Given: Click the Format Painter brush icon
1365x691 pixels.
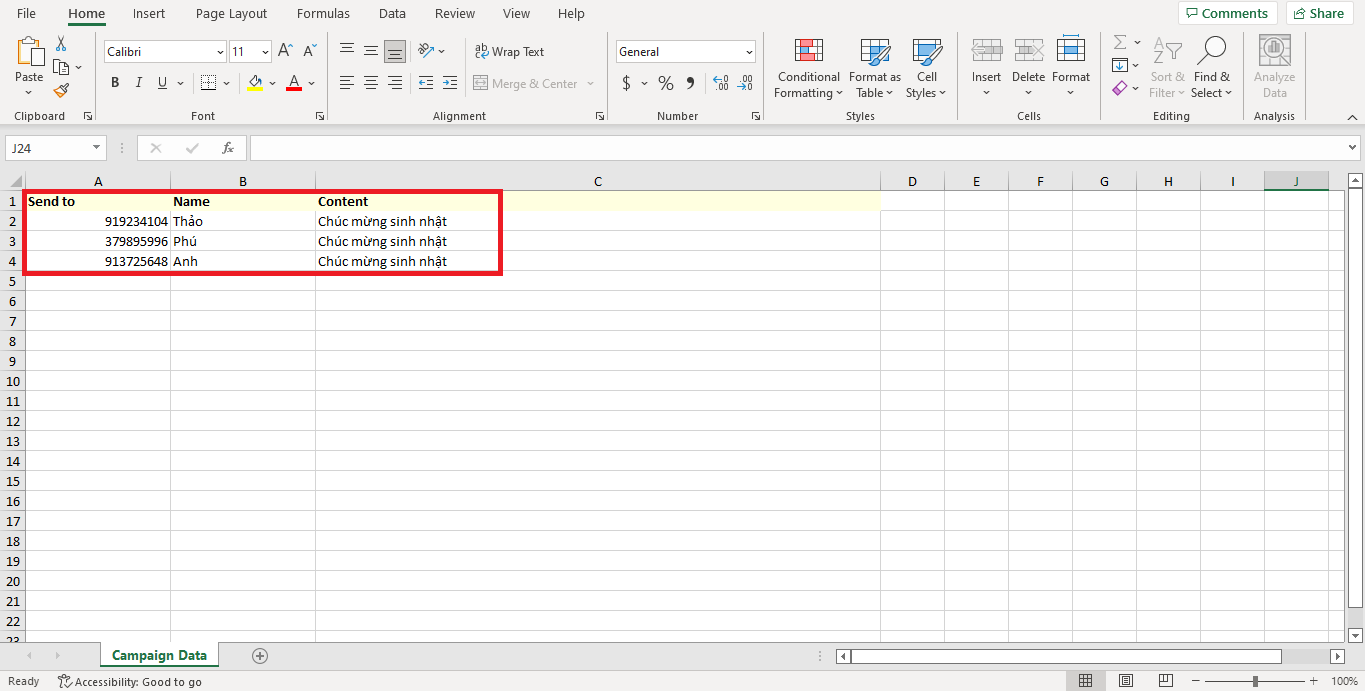Looking at the screenshot, I should point(61,91).
